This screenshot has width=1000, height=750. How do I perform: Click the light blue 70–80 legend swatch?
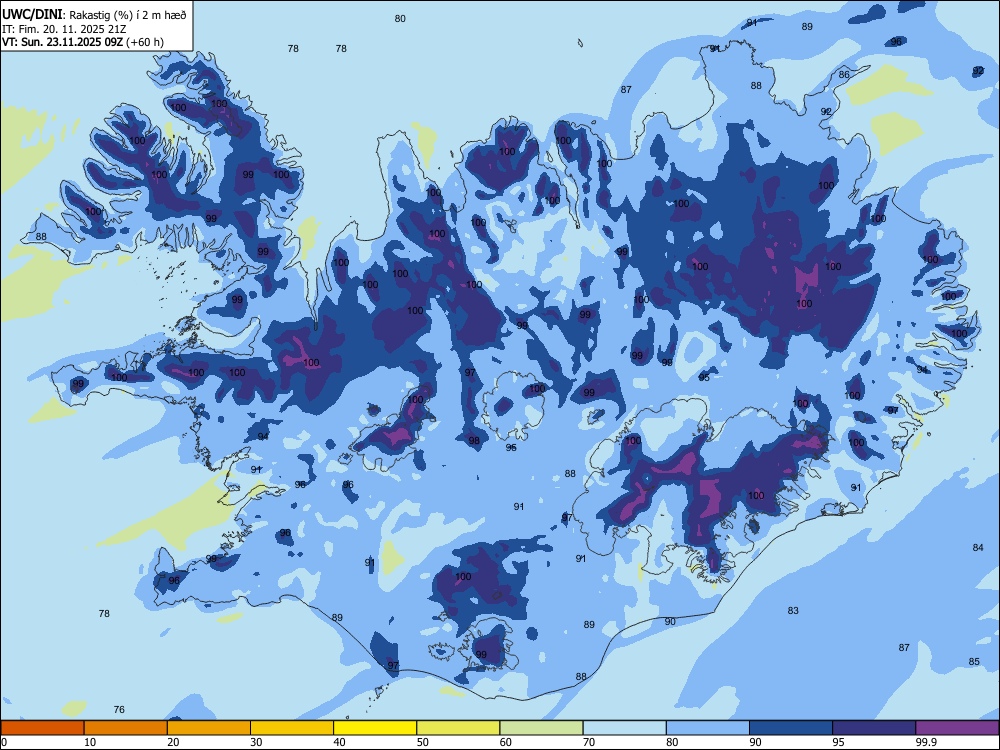[x=625, y=728]
